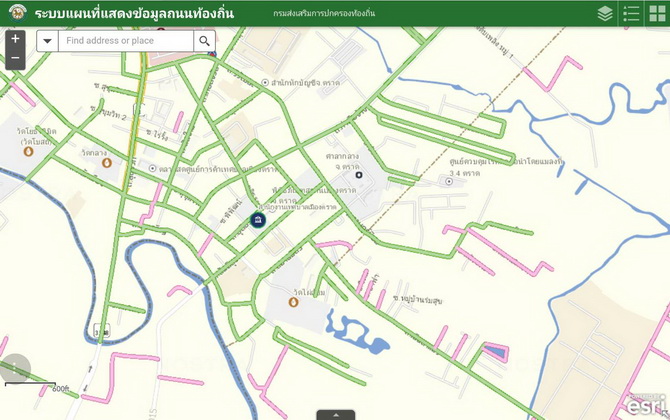Open the basemap gallery grid icon
This screenshot has height=420, width=670.
click(x=657, y=13)
